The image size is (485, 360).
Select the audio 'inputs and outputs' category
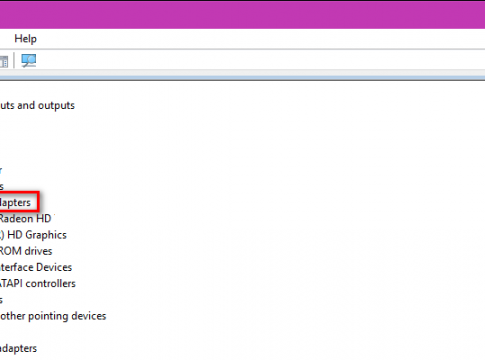click(x=37, y=105)
